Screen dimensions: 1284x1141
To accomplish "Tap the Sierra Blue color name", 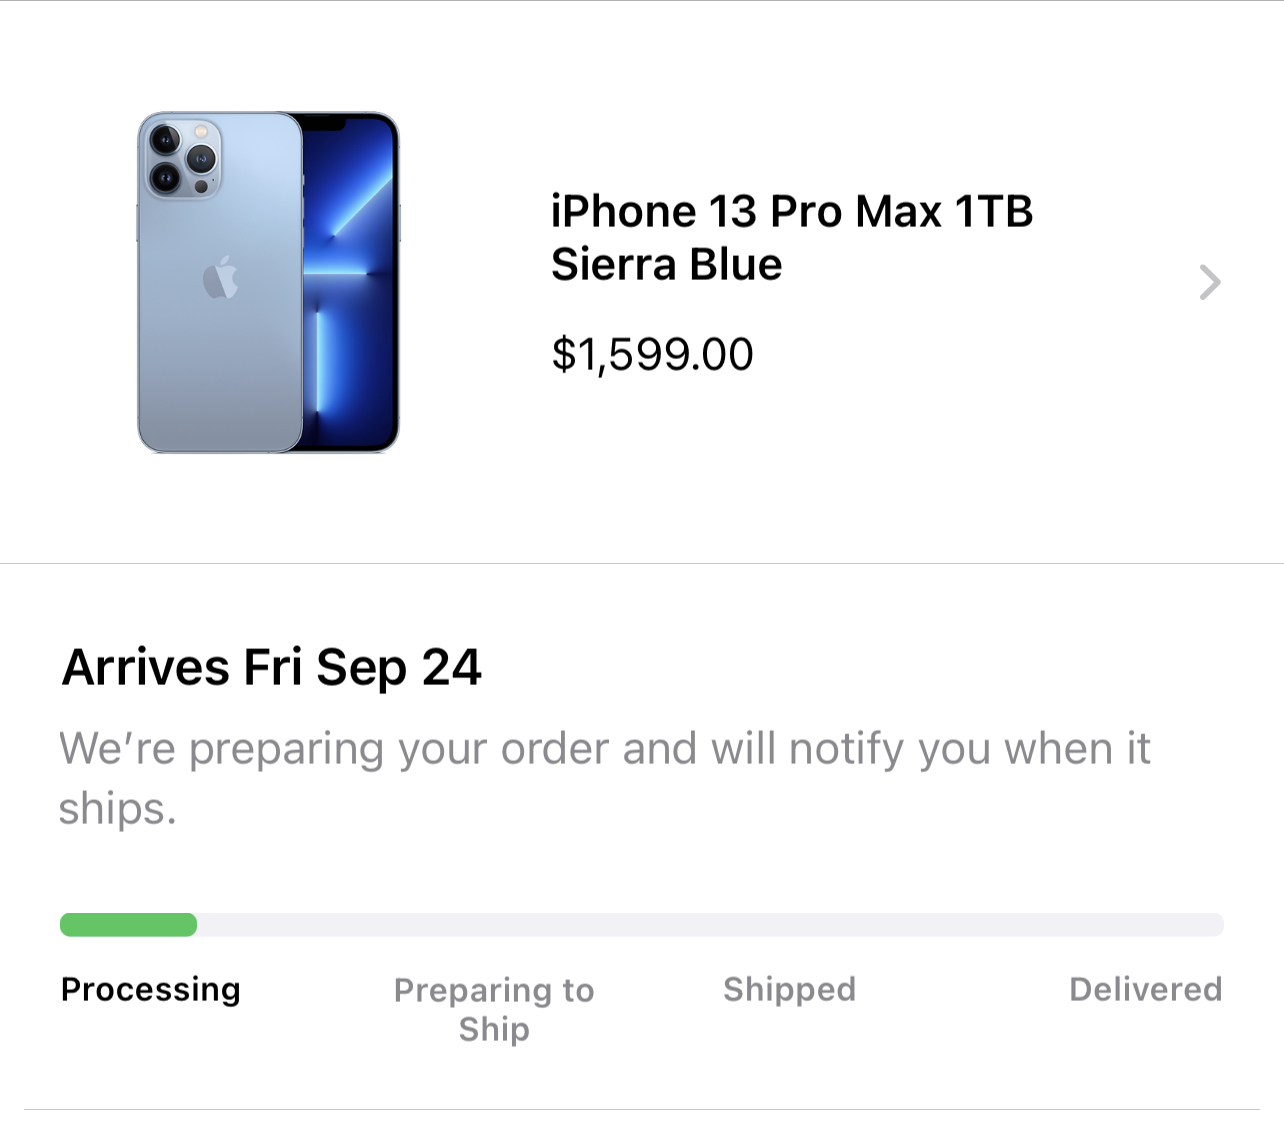I will pos(666,264).
